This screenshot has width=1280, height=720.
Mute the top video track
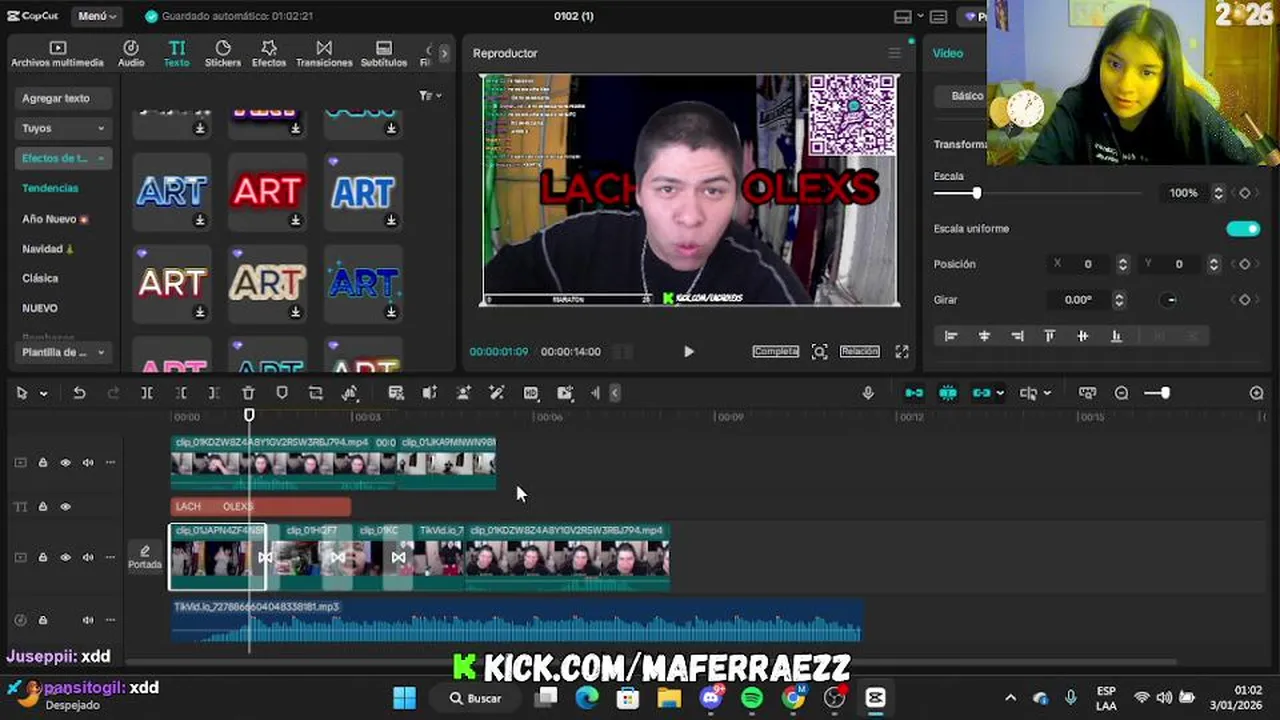tap(88, 462)
